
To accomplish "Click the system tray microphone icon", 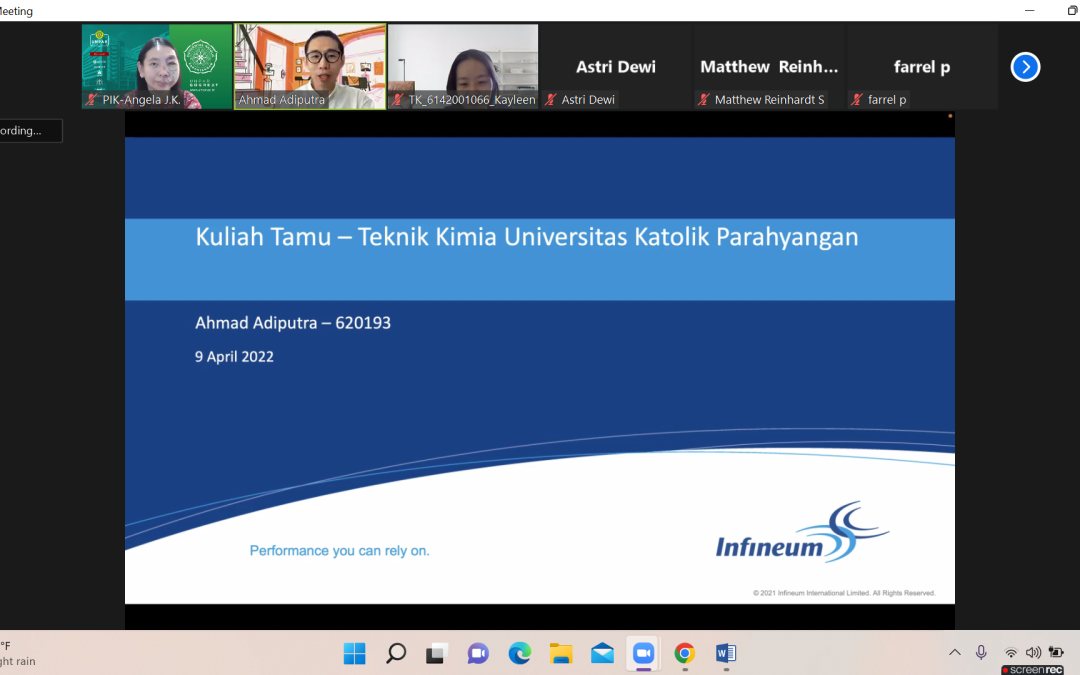I will [x=981, y=652].
